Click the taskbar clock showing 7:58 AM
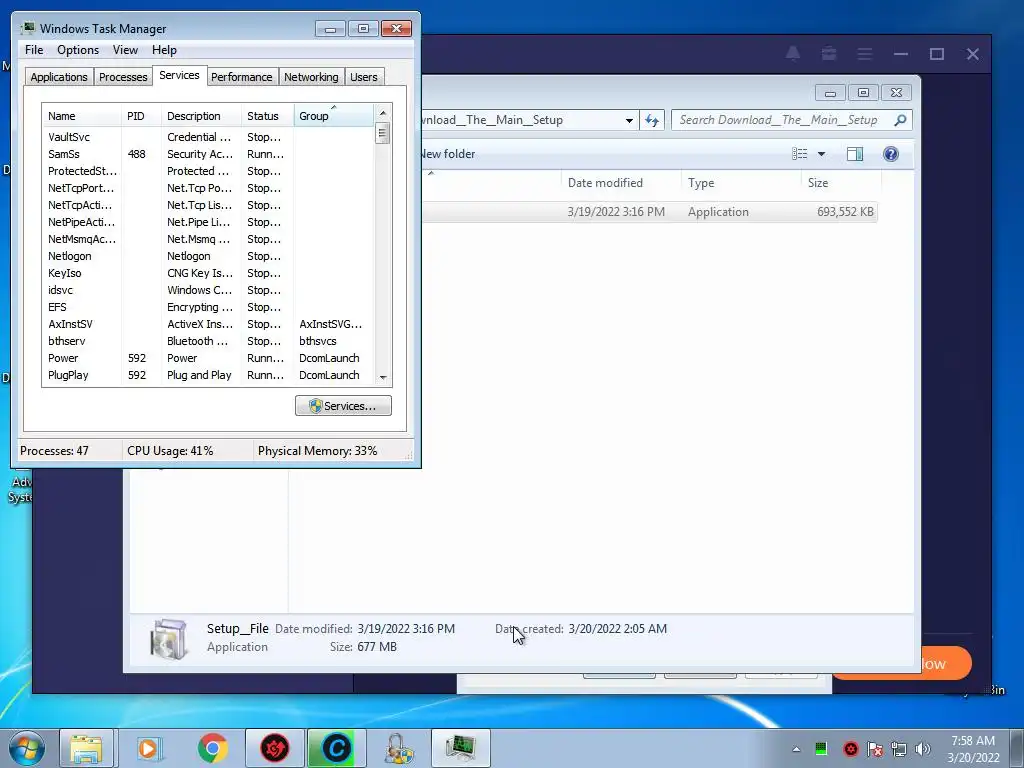Screen dimensions: 1024x768 (x=973, y=749)
